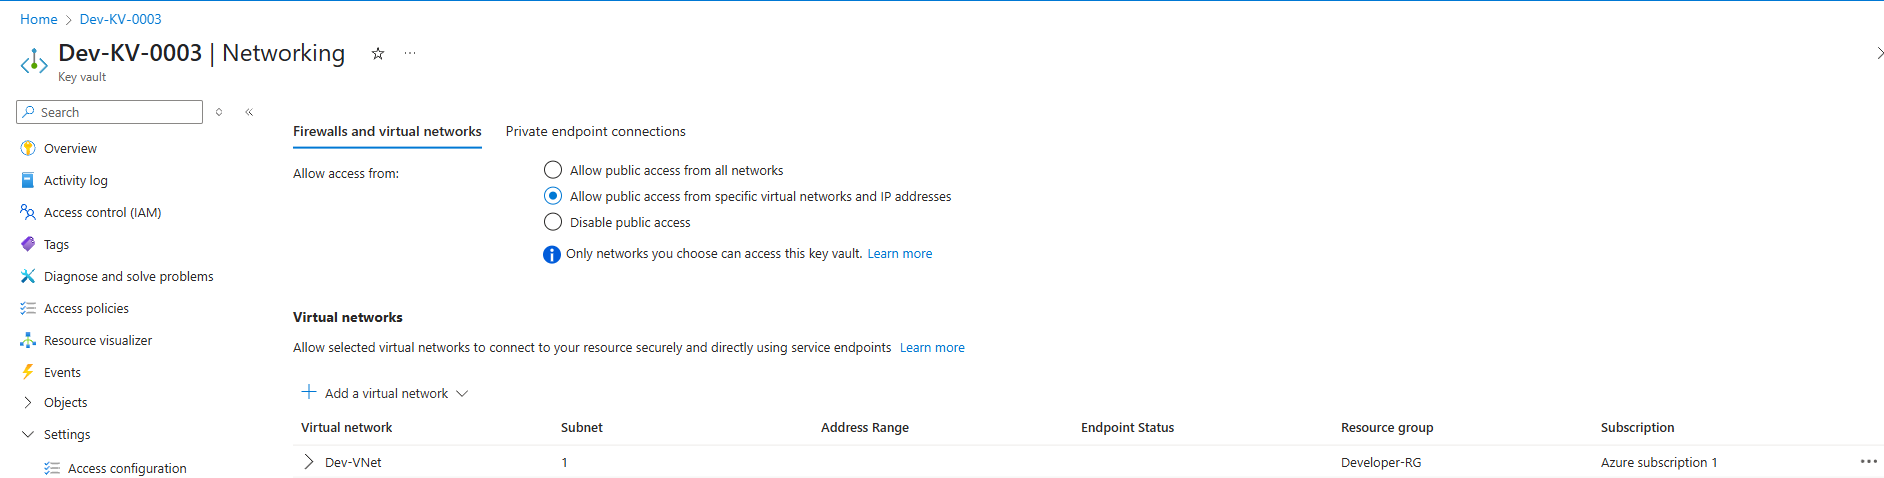Click the subnet count 1 cell
This screenshot has height=478, width=1884.
(x=565, y=462)
